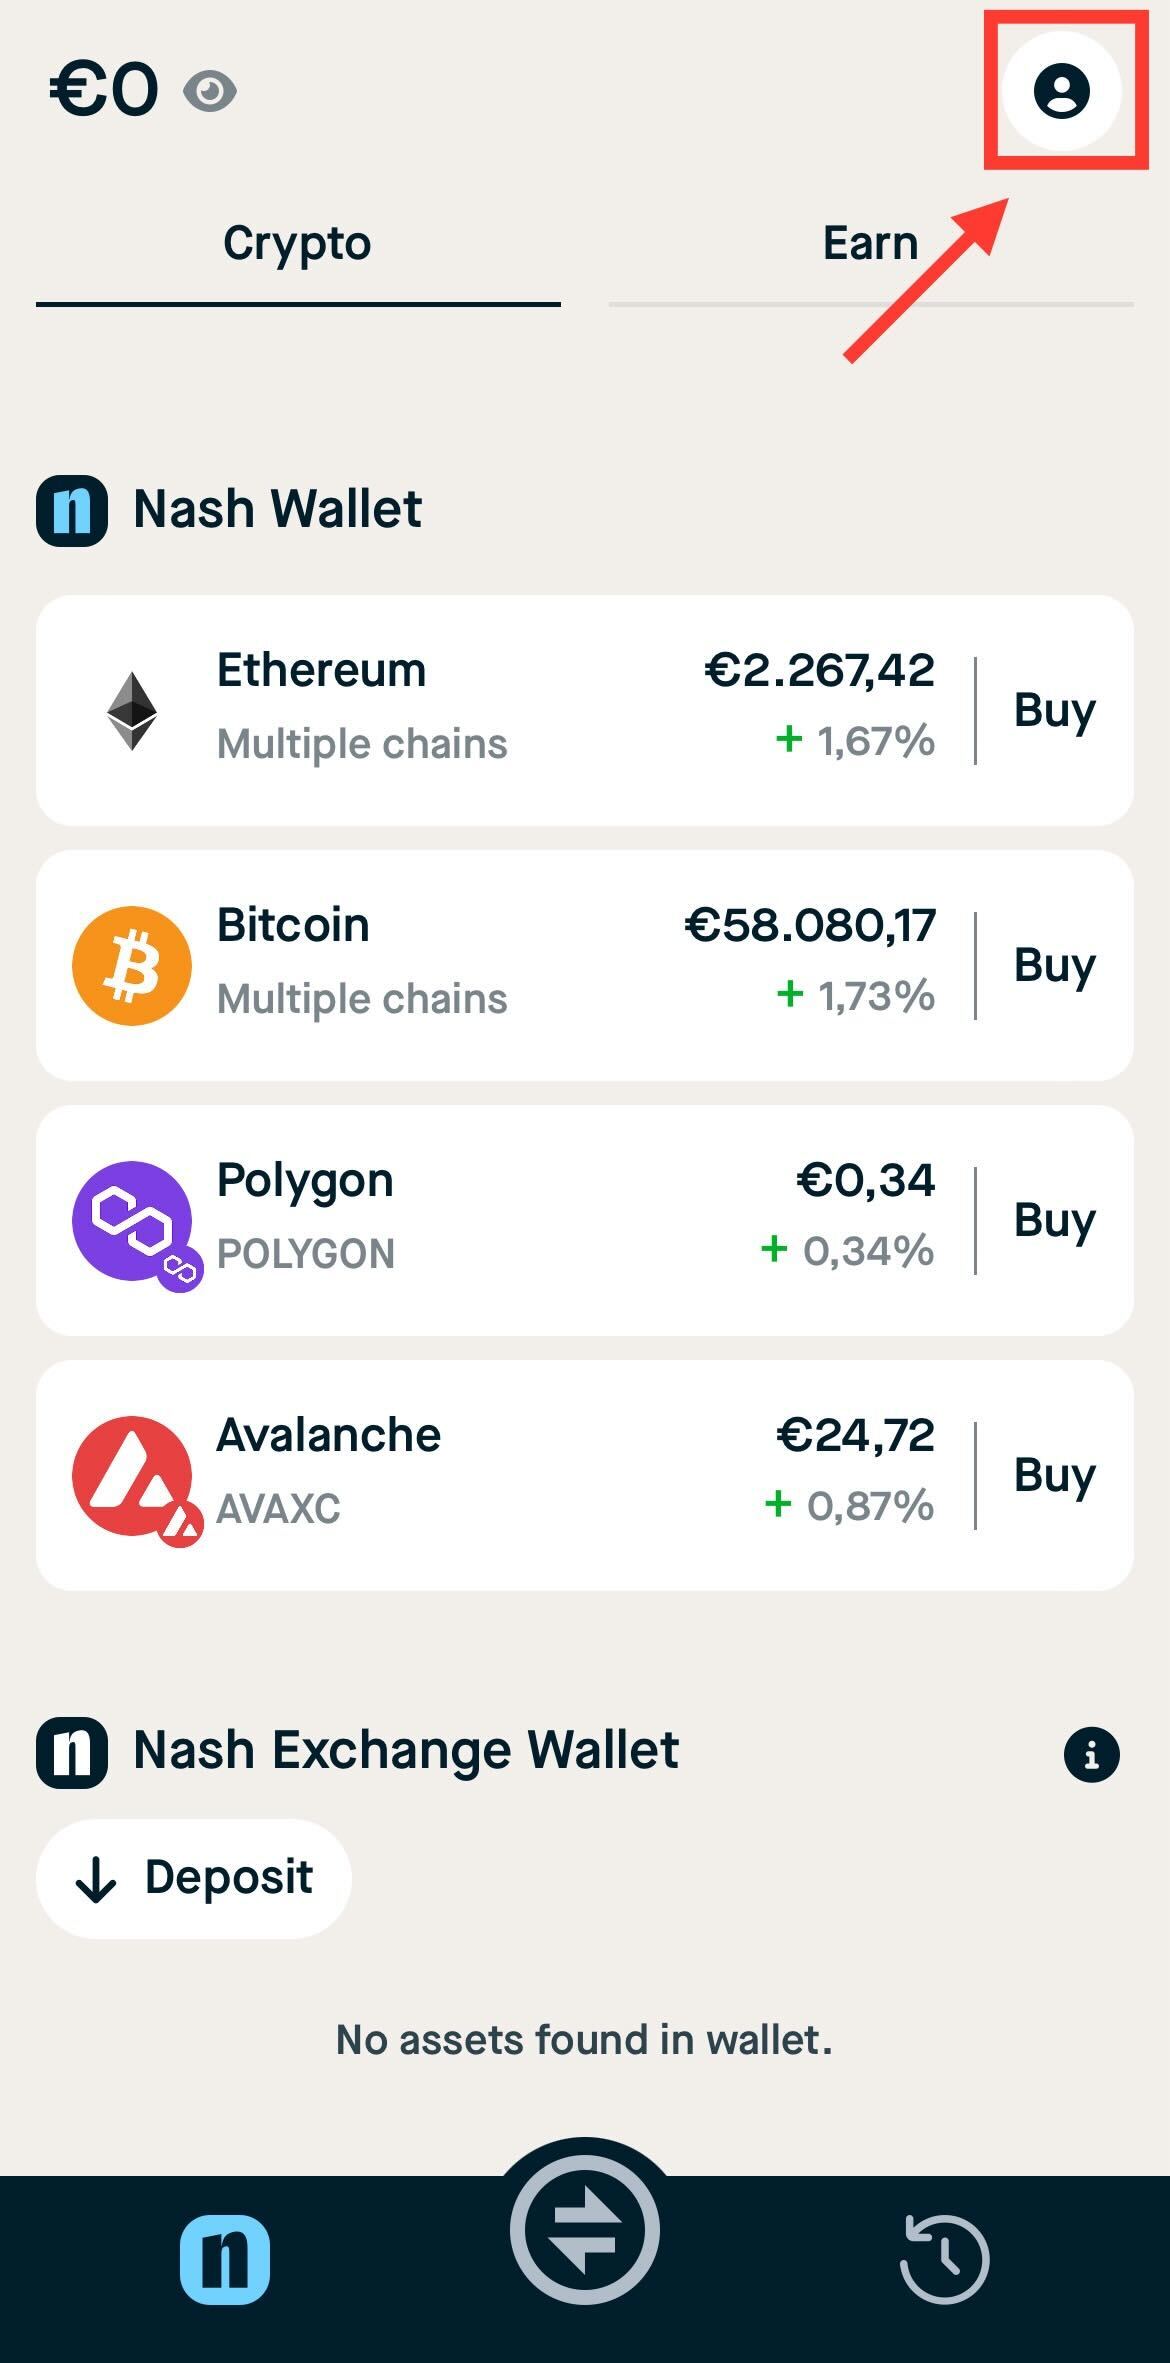Open Nash Exchange Wallet info icon
The height and width of the screenshot is (2363, 1170).
(x=1091, y=1754)
